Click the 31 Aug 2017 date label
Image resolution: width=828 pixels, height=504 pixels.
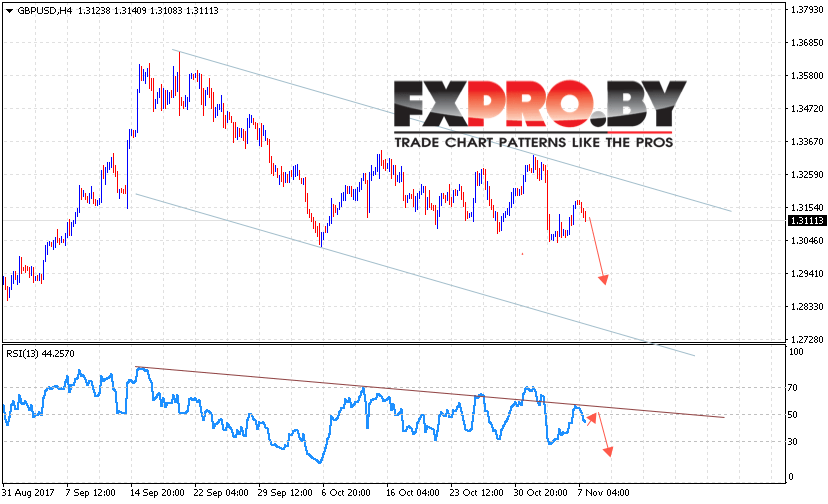[x=28, y=492]
